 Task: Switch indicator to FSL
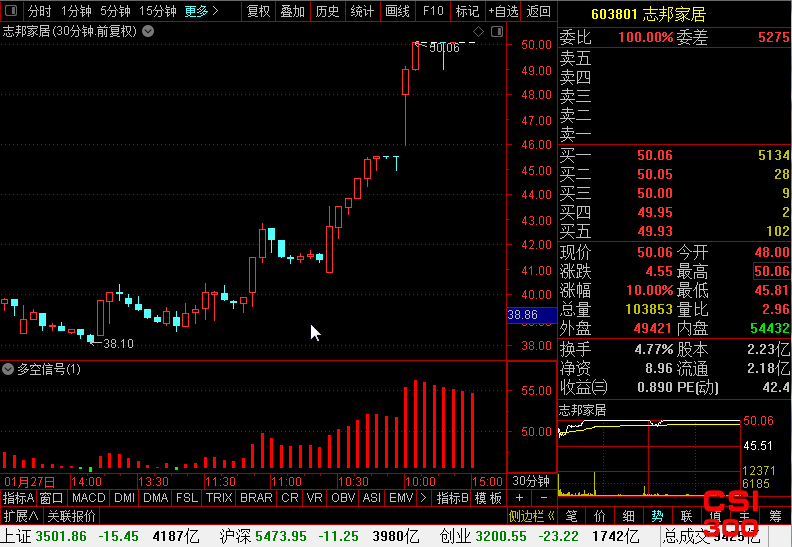coord(187,498)
